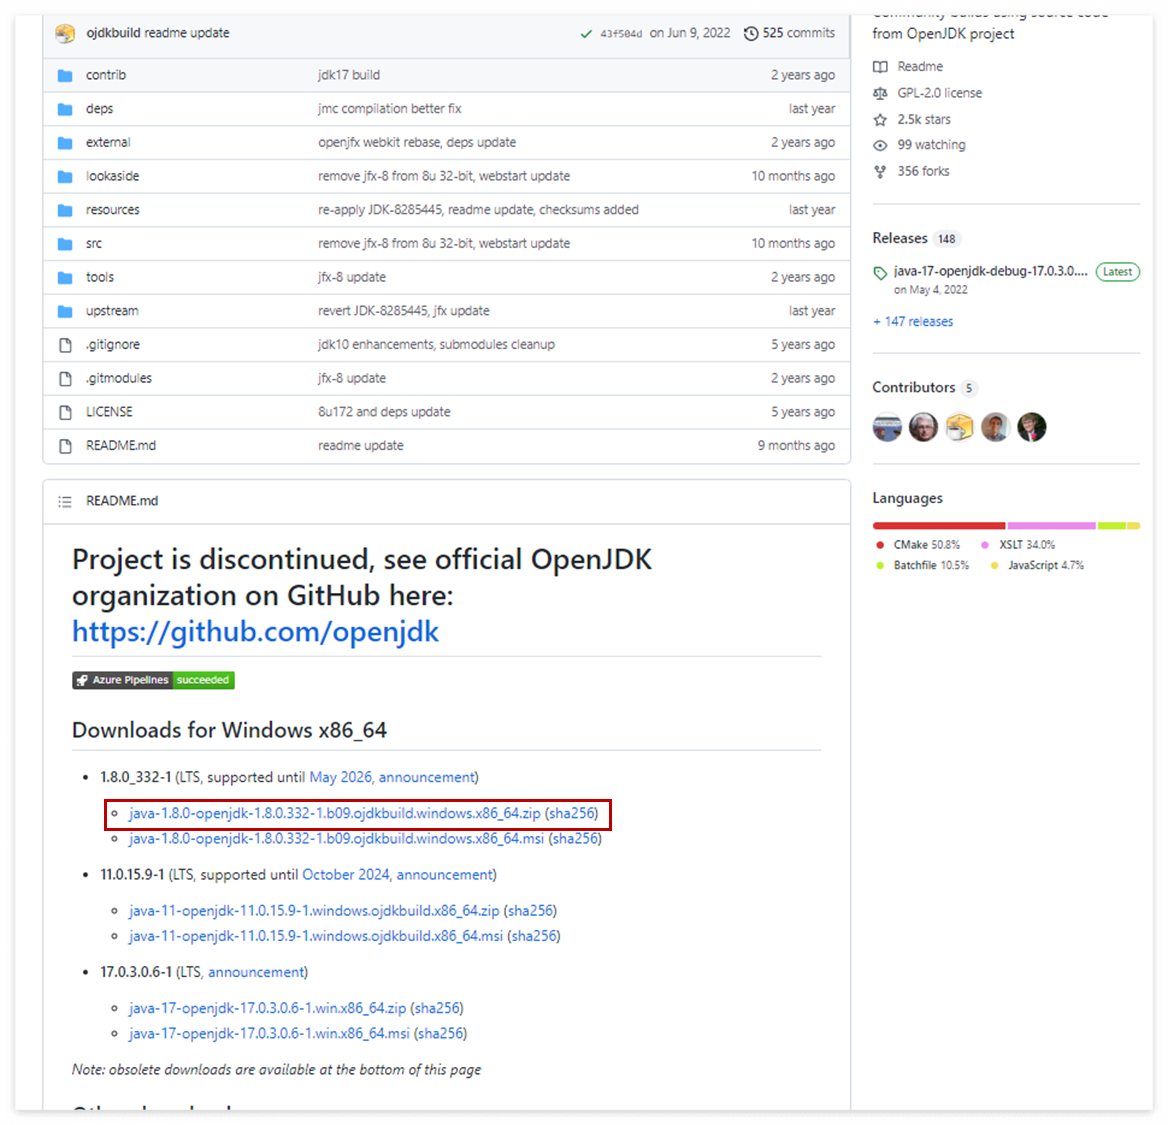
Task: Click the external folder icon
Action: 65,142
